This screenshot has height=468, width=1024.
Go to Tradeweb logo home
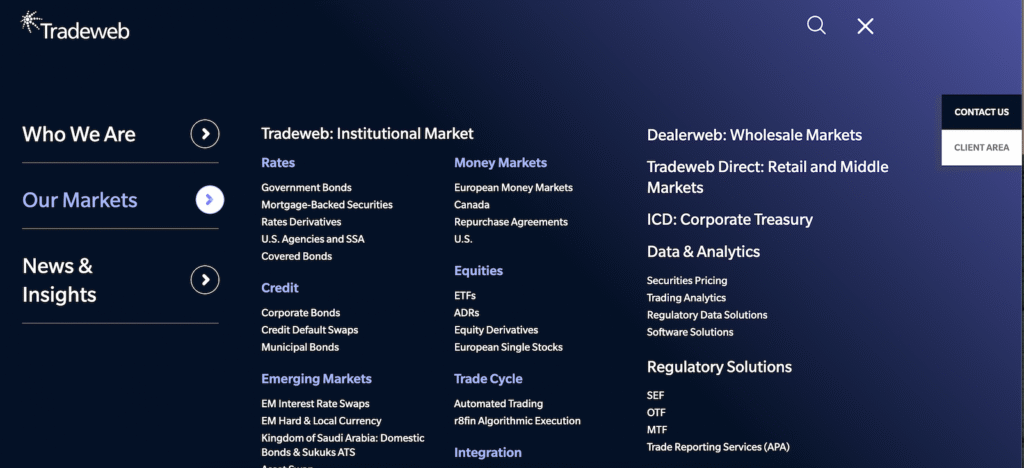[x=75, y=25]
